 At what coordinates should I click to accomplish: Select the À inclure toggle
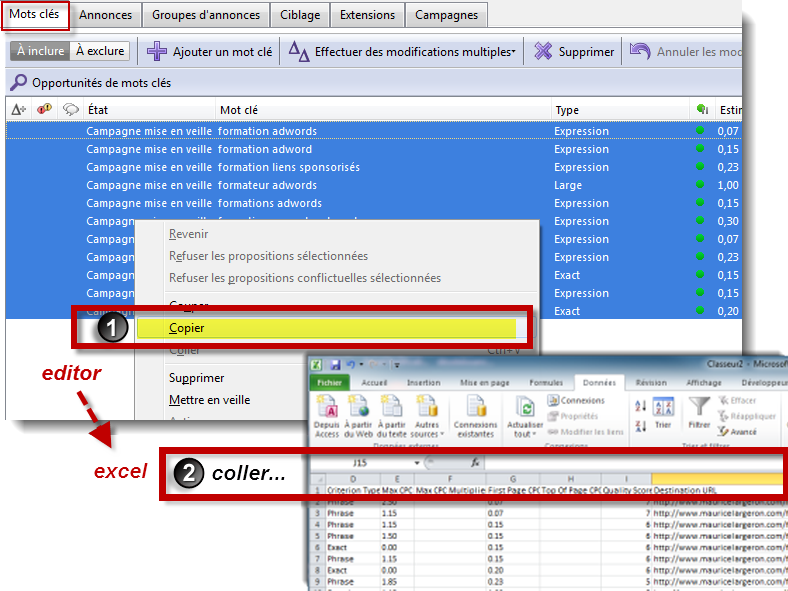point(40,51)
